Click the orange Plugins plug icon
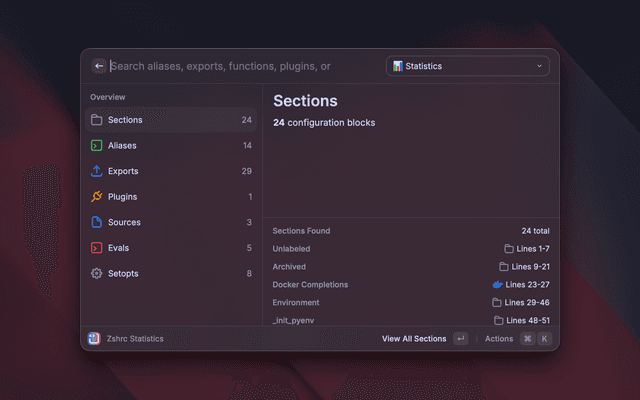Viewport: 640px width, 400px height. 97,197
